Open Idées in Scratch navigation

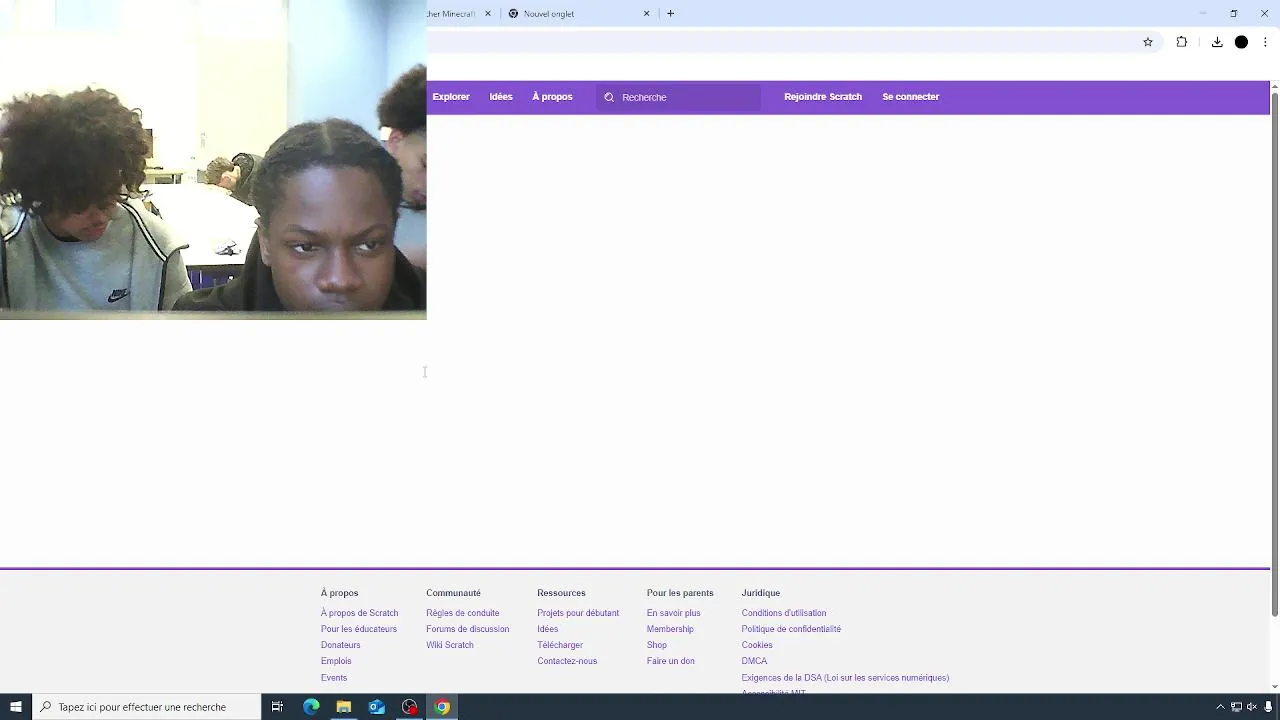pyautogui.click(x=501, y=97)
